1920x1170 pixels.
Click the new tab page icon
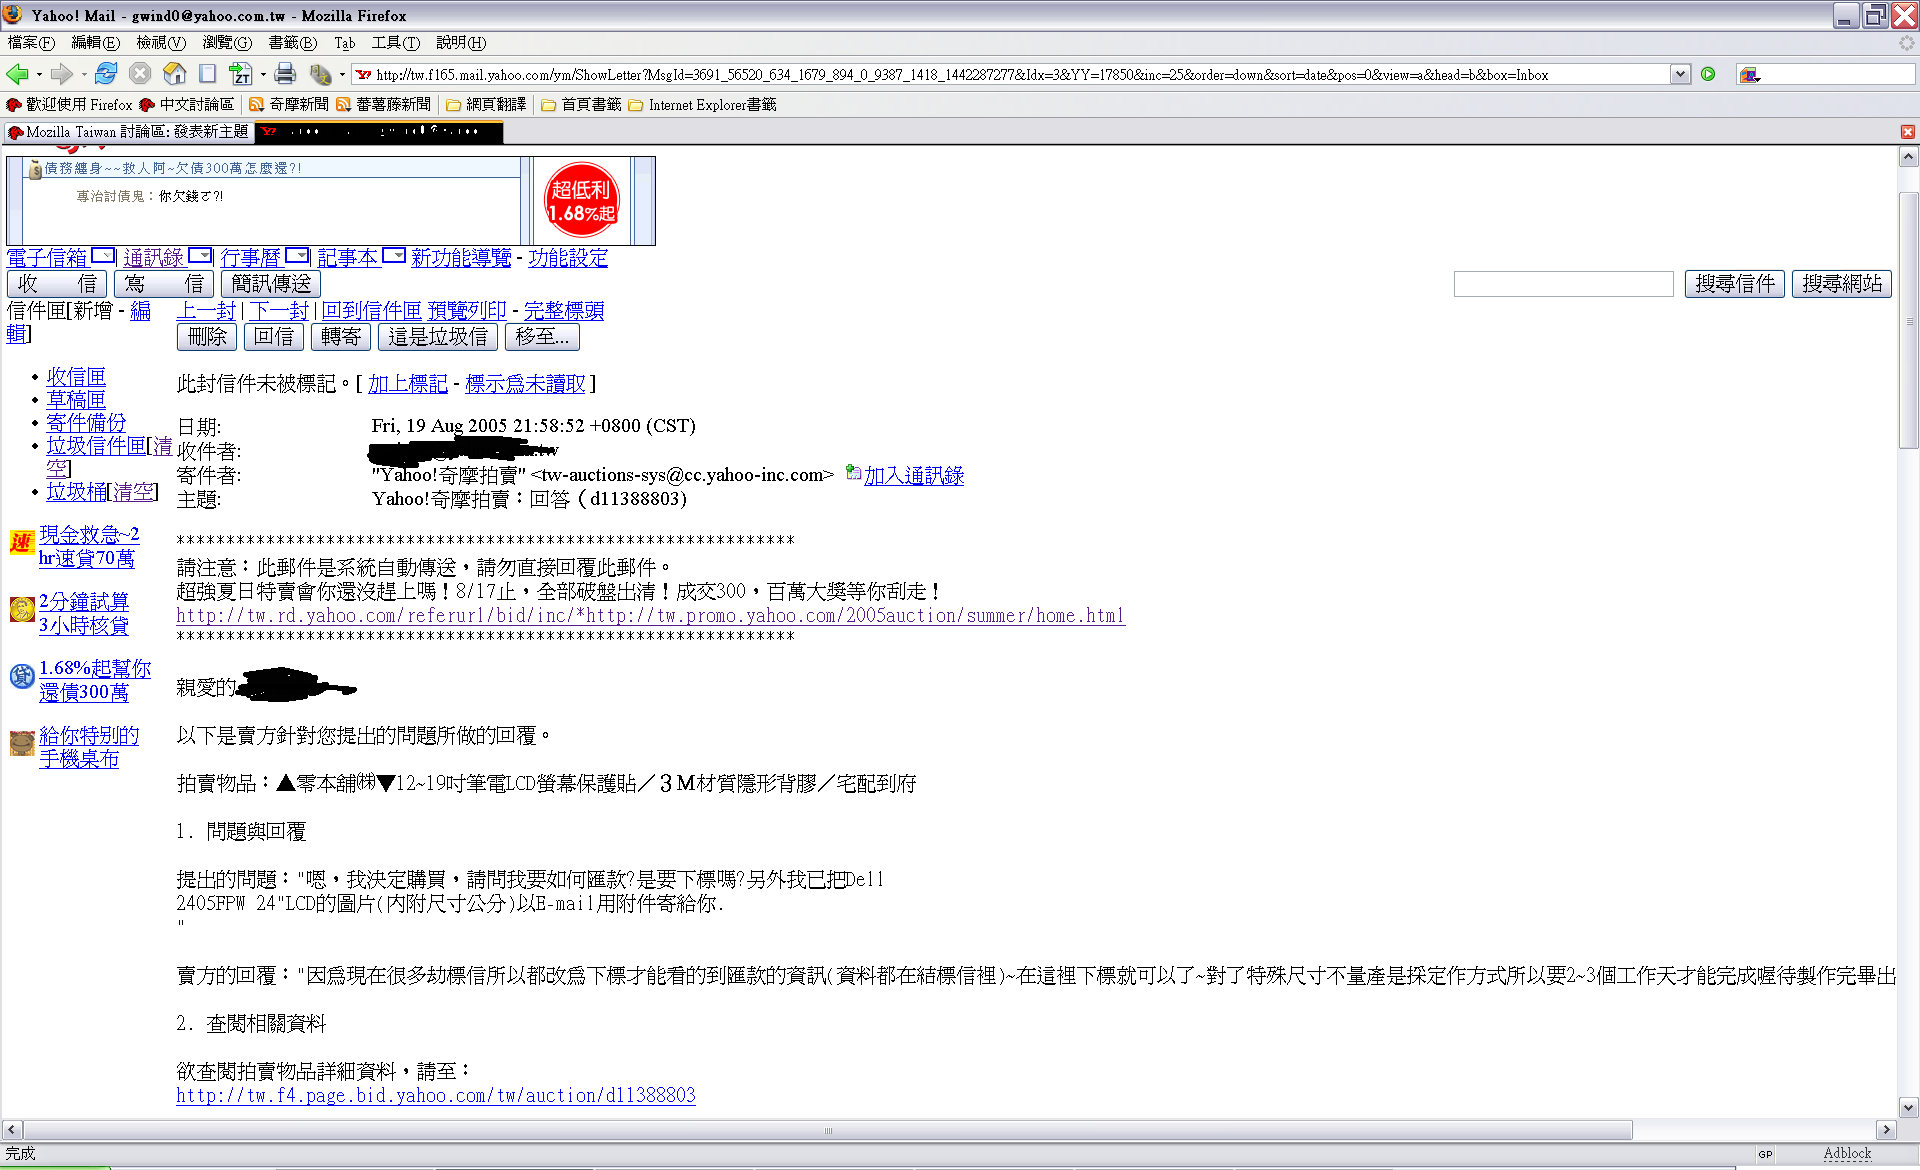click(x=207, y=74)
